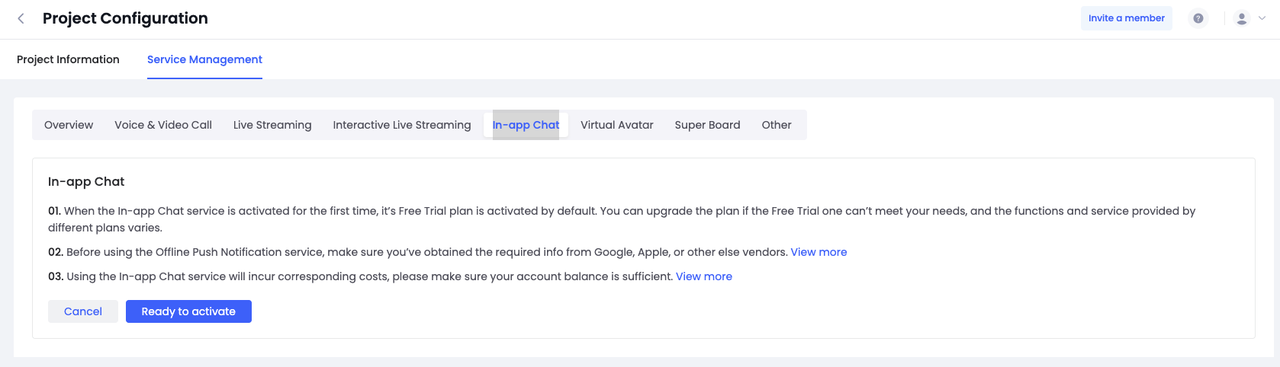Click the back arrow beside Project Configuration
1280x367 pixels.
click(21, 18)
